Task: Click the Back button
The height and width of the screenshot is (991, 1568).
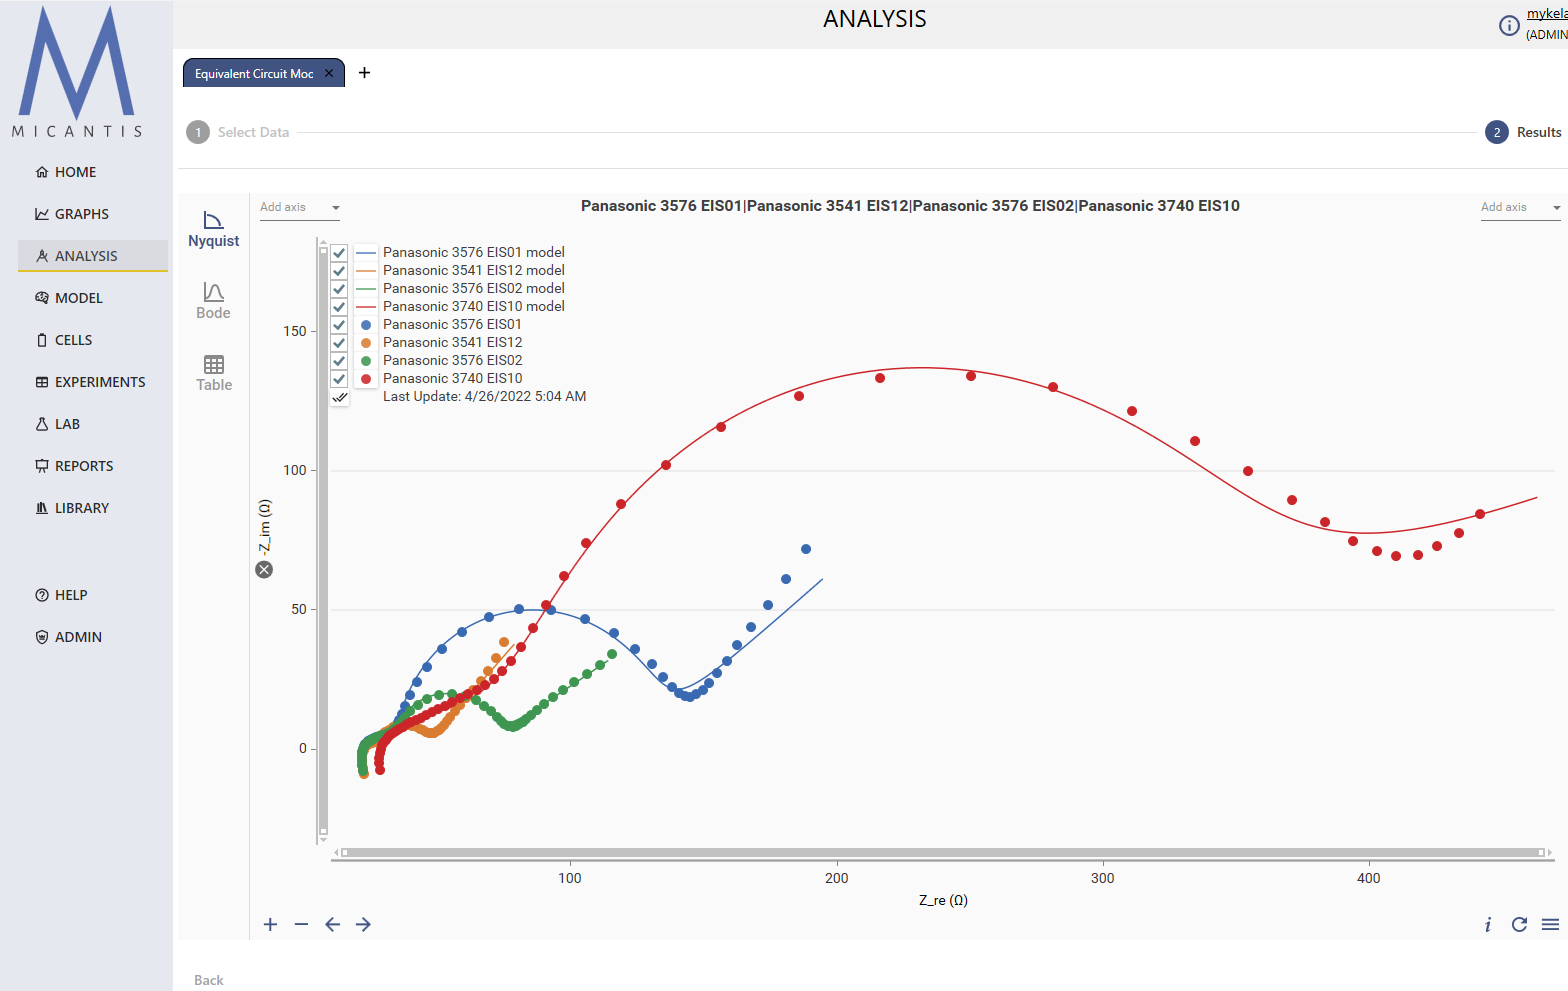Action: pos(208,980)
